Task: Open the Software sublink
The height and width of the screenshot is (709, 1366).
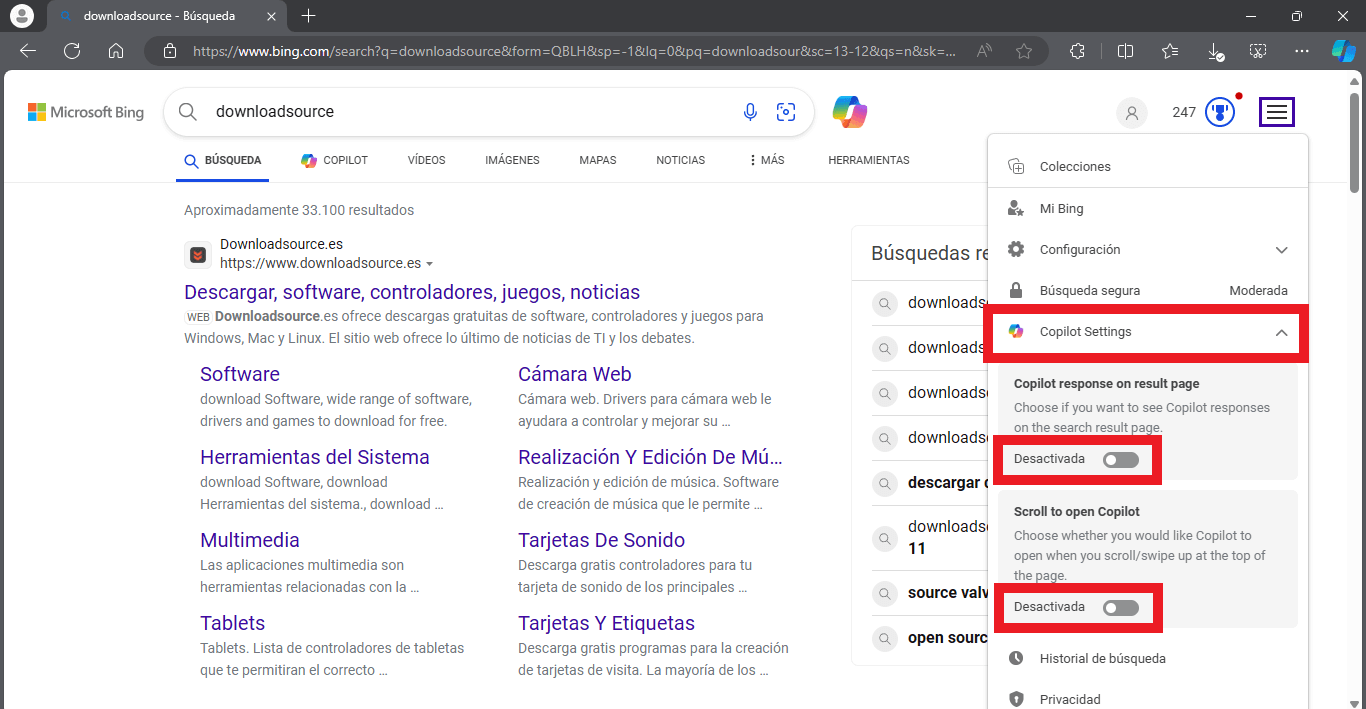Action: [240, 374]
